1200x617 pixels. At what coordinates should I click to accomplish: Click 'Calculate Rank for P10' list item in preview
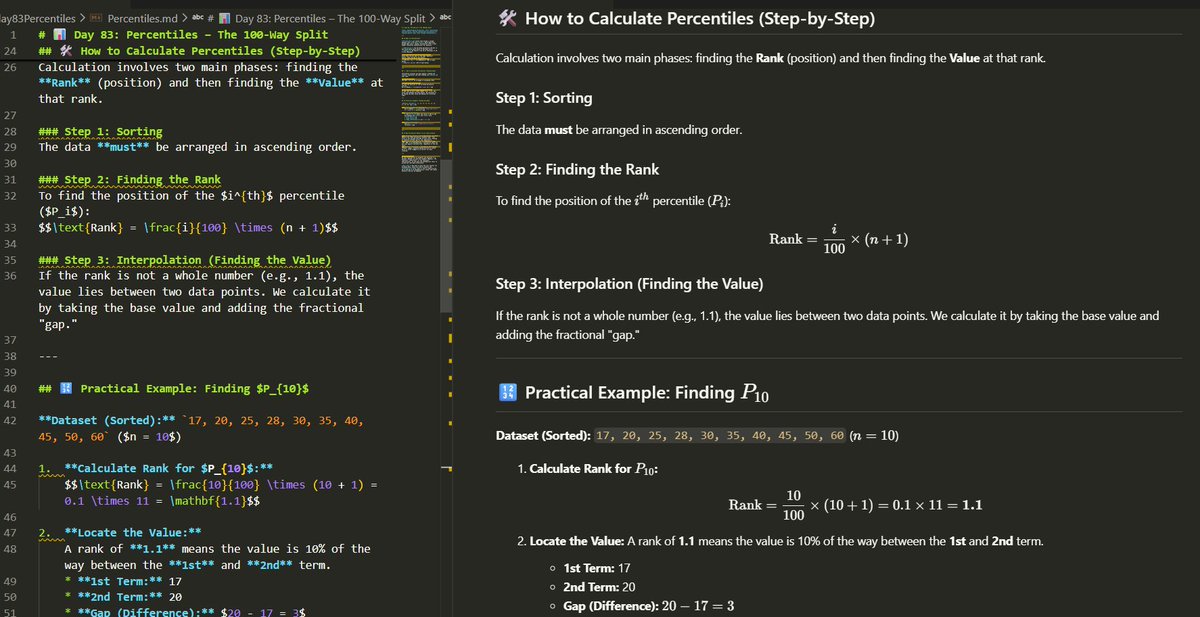594,469
